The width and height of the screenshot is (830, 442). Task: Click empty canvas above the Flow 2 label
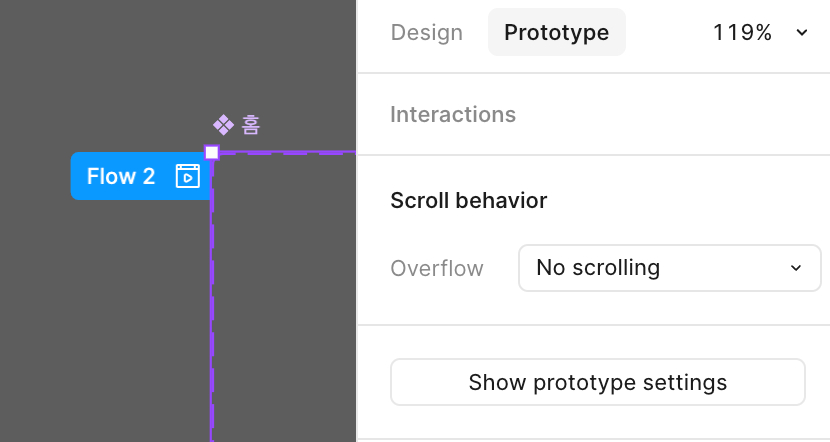tap(106, 74)
